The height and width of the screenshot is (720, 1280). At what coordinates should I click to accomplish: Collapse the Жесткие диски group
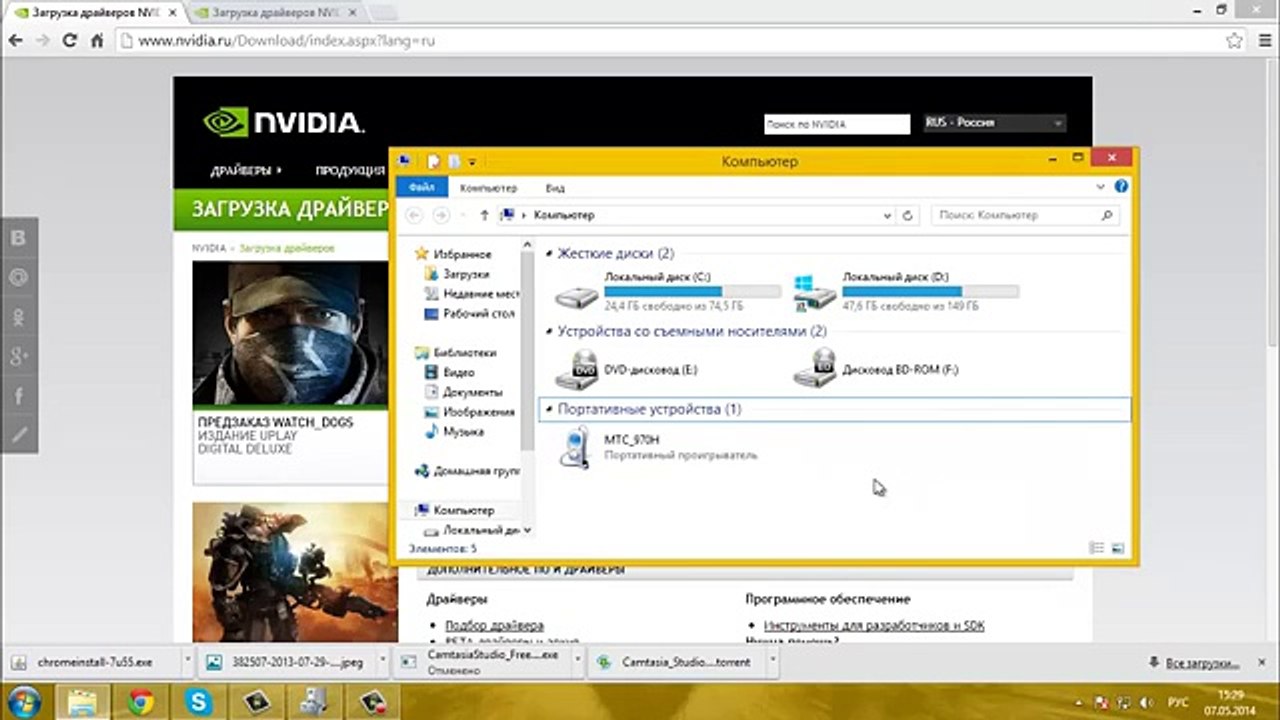[550, 254]
